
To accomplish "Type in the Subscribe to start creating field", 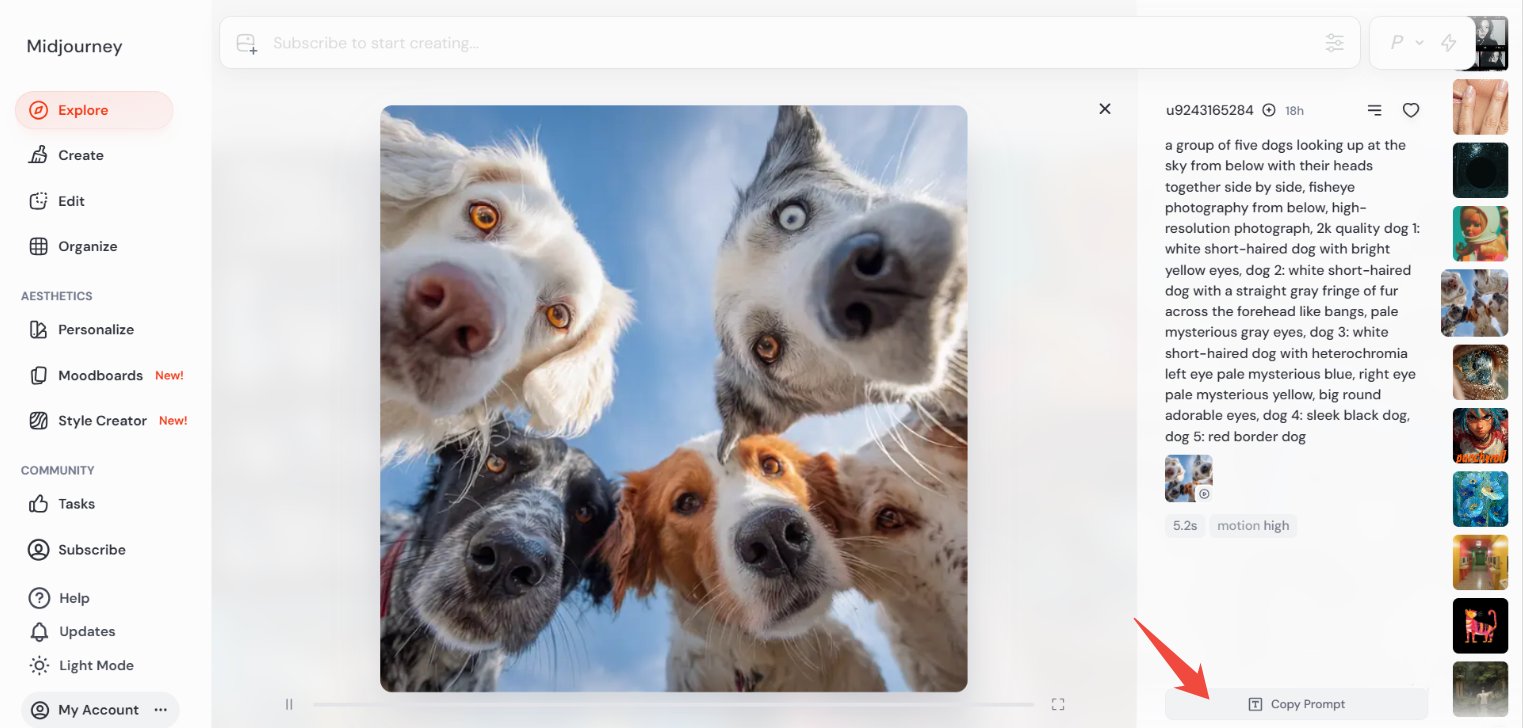I will (780, 43).
